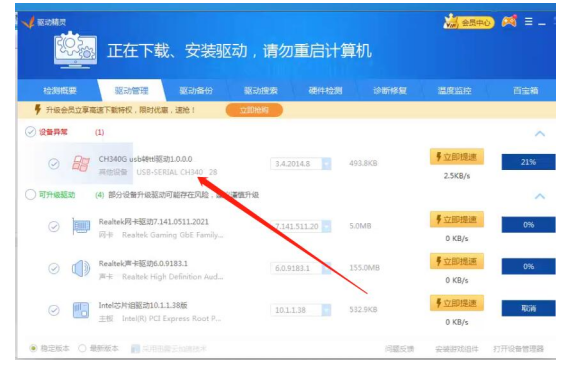Open the 问题反馈 link

399,349
